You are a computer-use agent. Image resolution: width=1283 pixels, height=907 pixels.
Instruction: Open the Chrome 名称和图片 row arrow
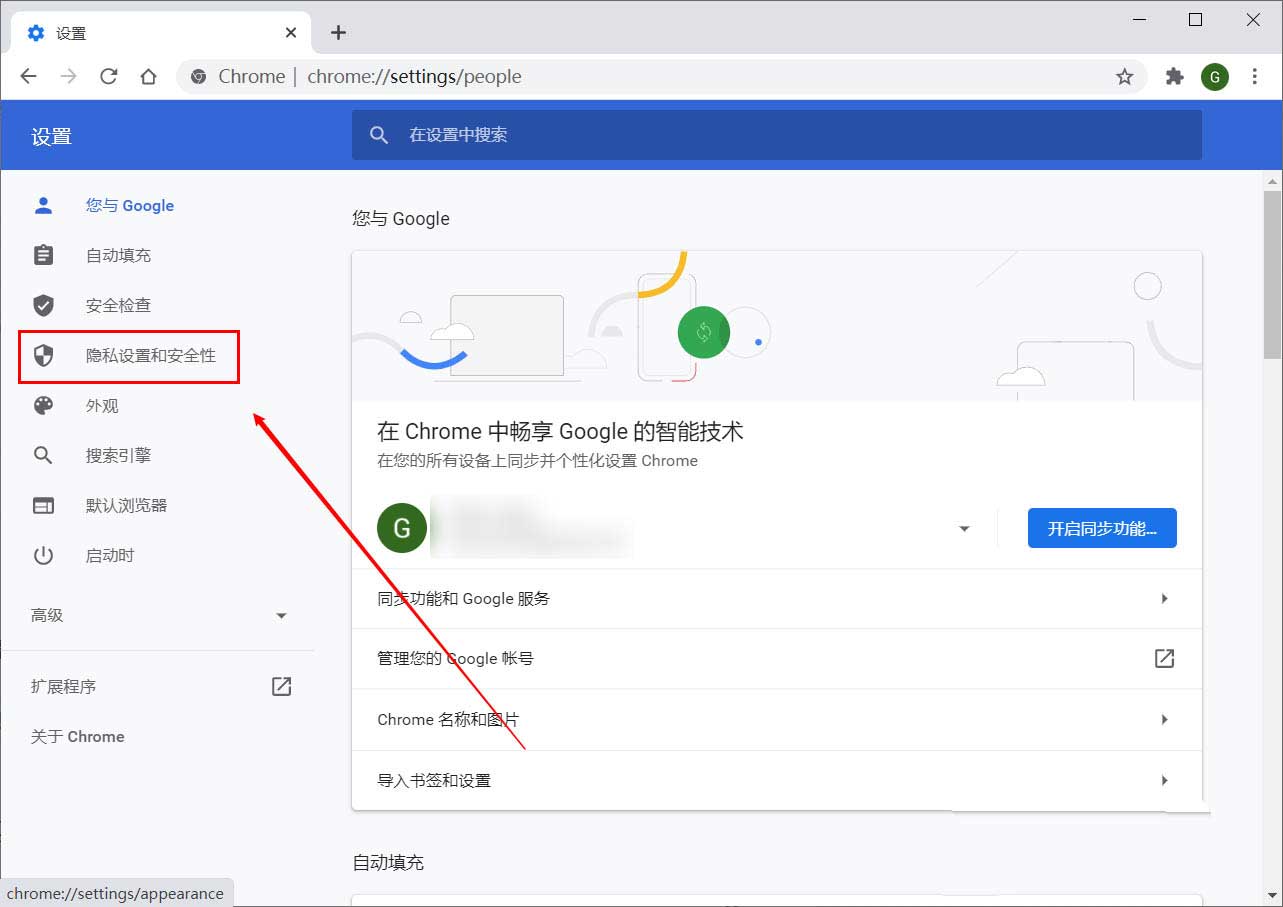[1164, 719]
